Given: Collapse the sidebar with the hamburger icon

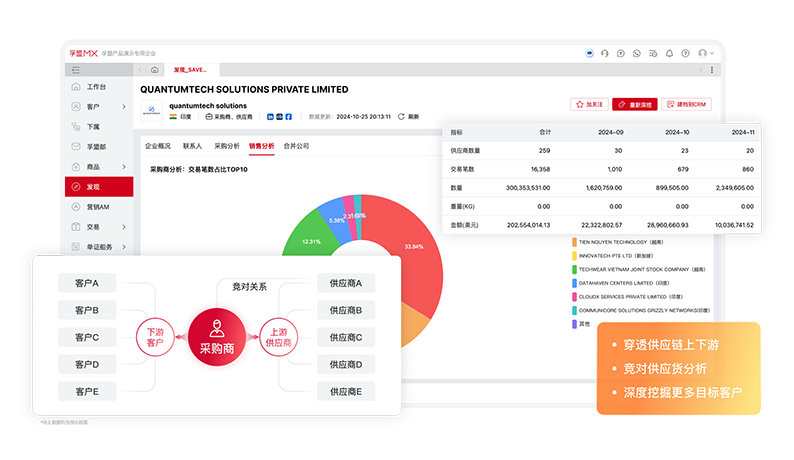Looking at the screenshot, I should [x=76, y=70].
